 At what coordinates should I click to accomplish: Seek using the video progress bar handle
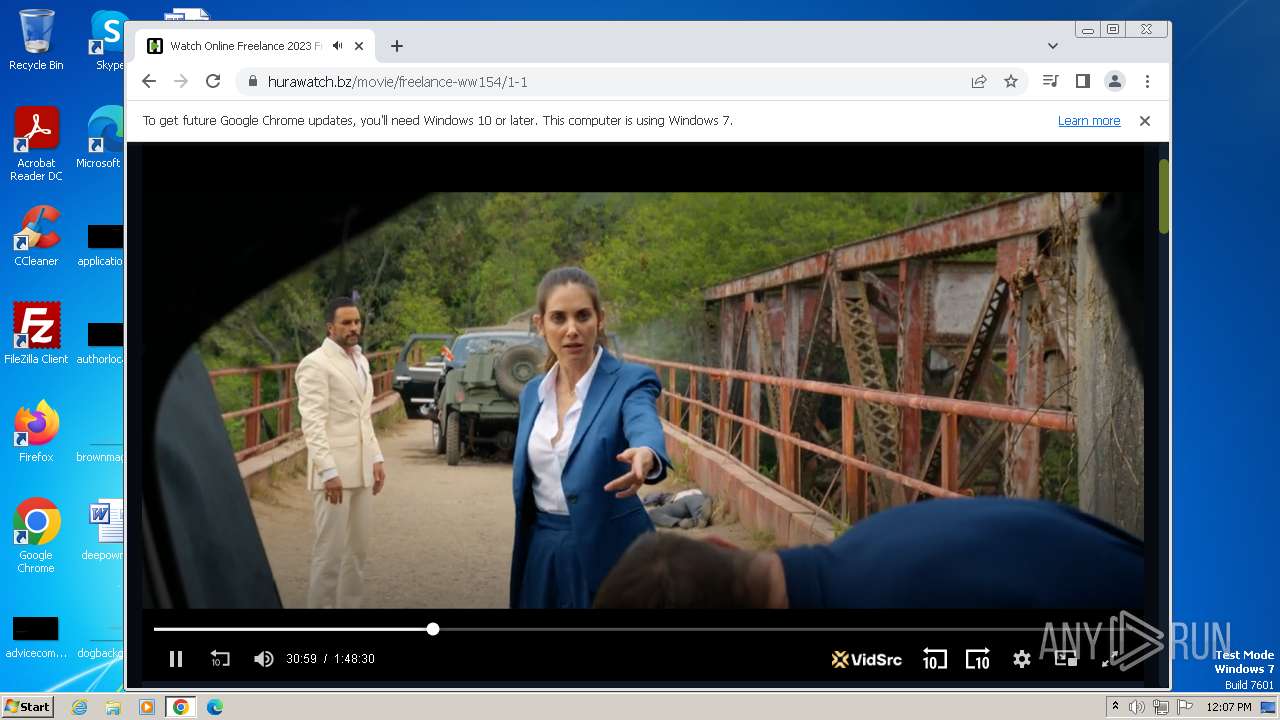[433, 629]
